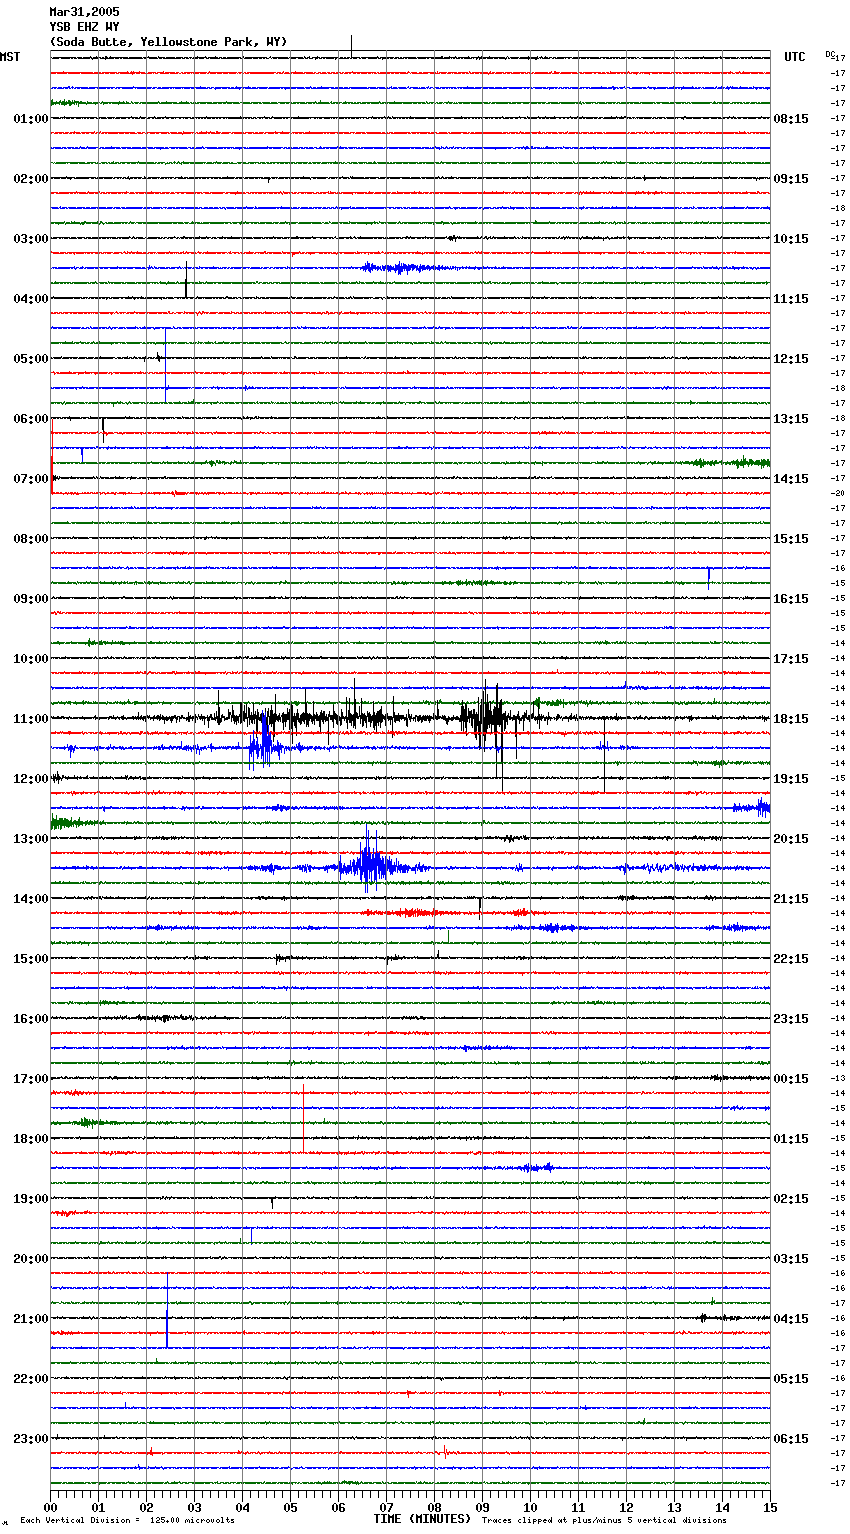Screen dimensions: 850x1534
Task: Click the 14:00 MST time label
Action: pyautogui.click(x=30, y=899)
